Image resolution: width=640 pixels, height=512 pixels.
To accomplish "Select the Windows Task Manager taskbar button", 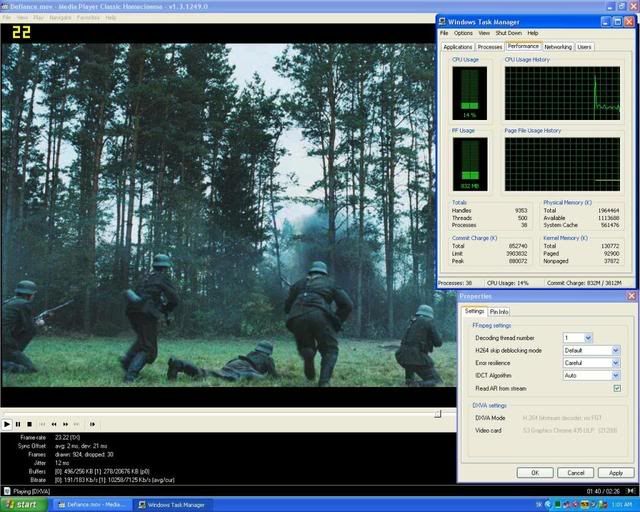I will click(174, 505).
